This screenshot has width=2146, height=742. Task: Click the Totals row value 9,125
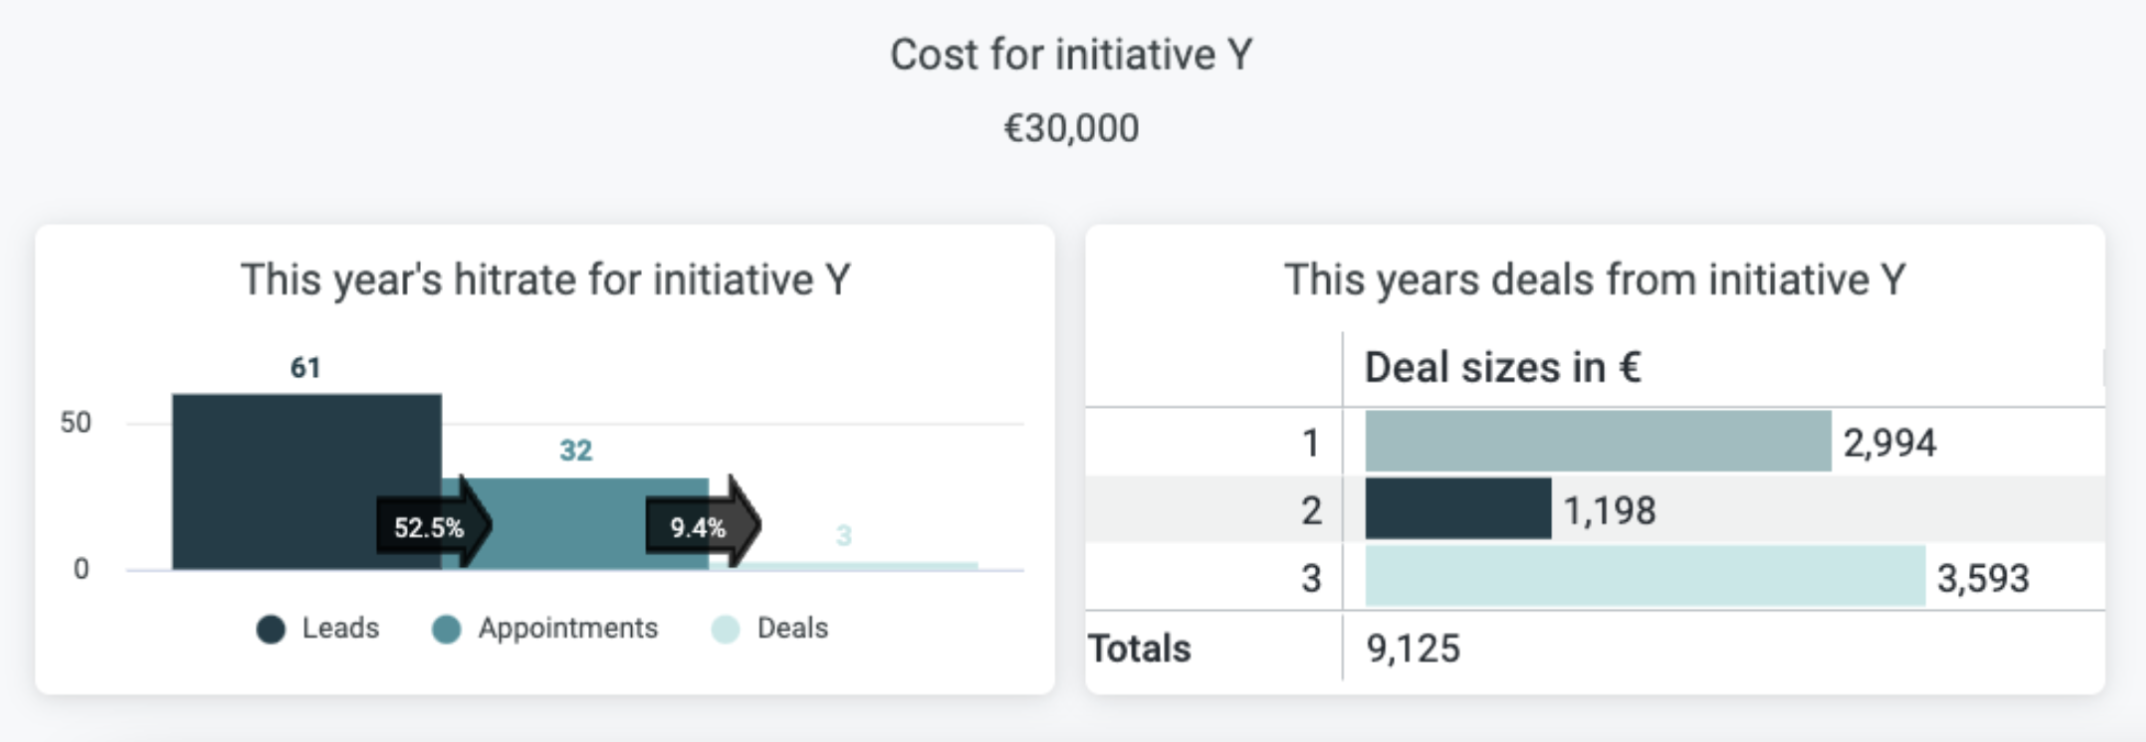[1413, 648]
